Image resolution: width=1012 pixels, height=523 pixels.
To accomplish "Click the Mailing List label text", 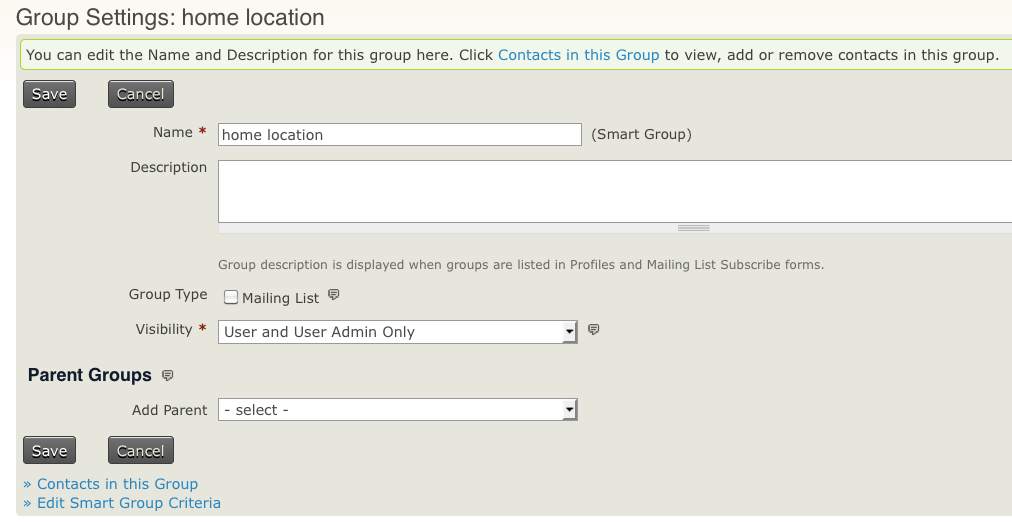I will [280, 298].
